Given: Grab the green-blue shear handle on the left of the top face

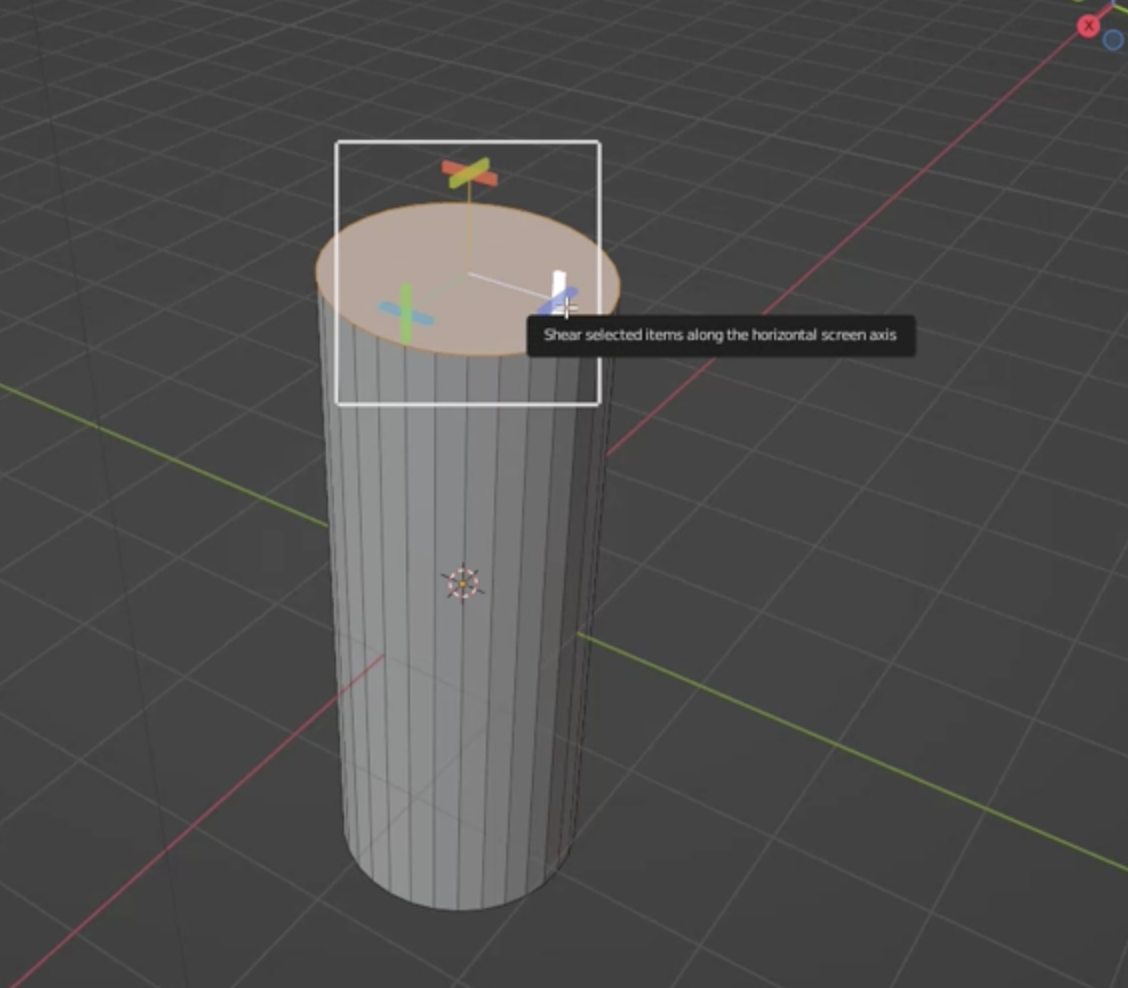Looking at the screenshot, I should [x=406, y=314].
